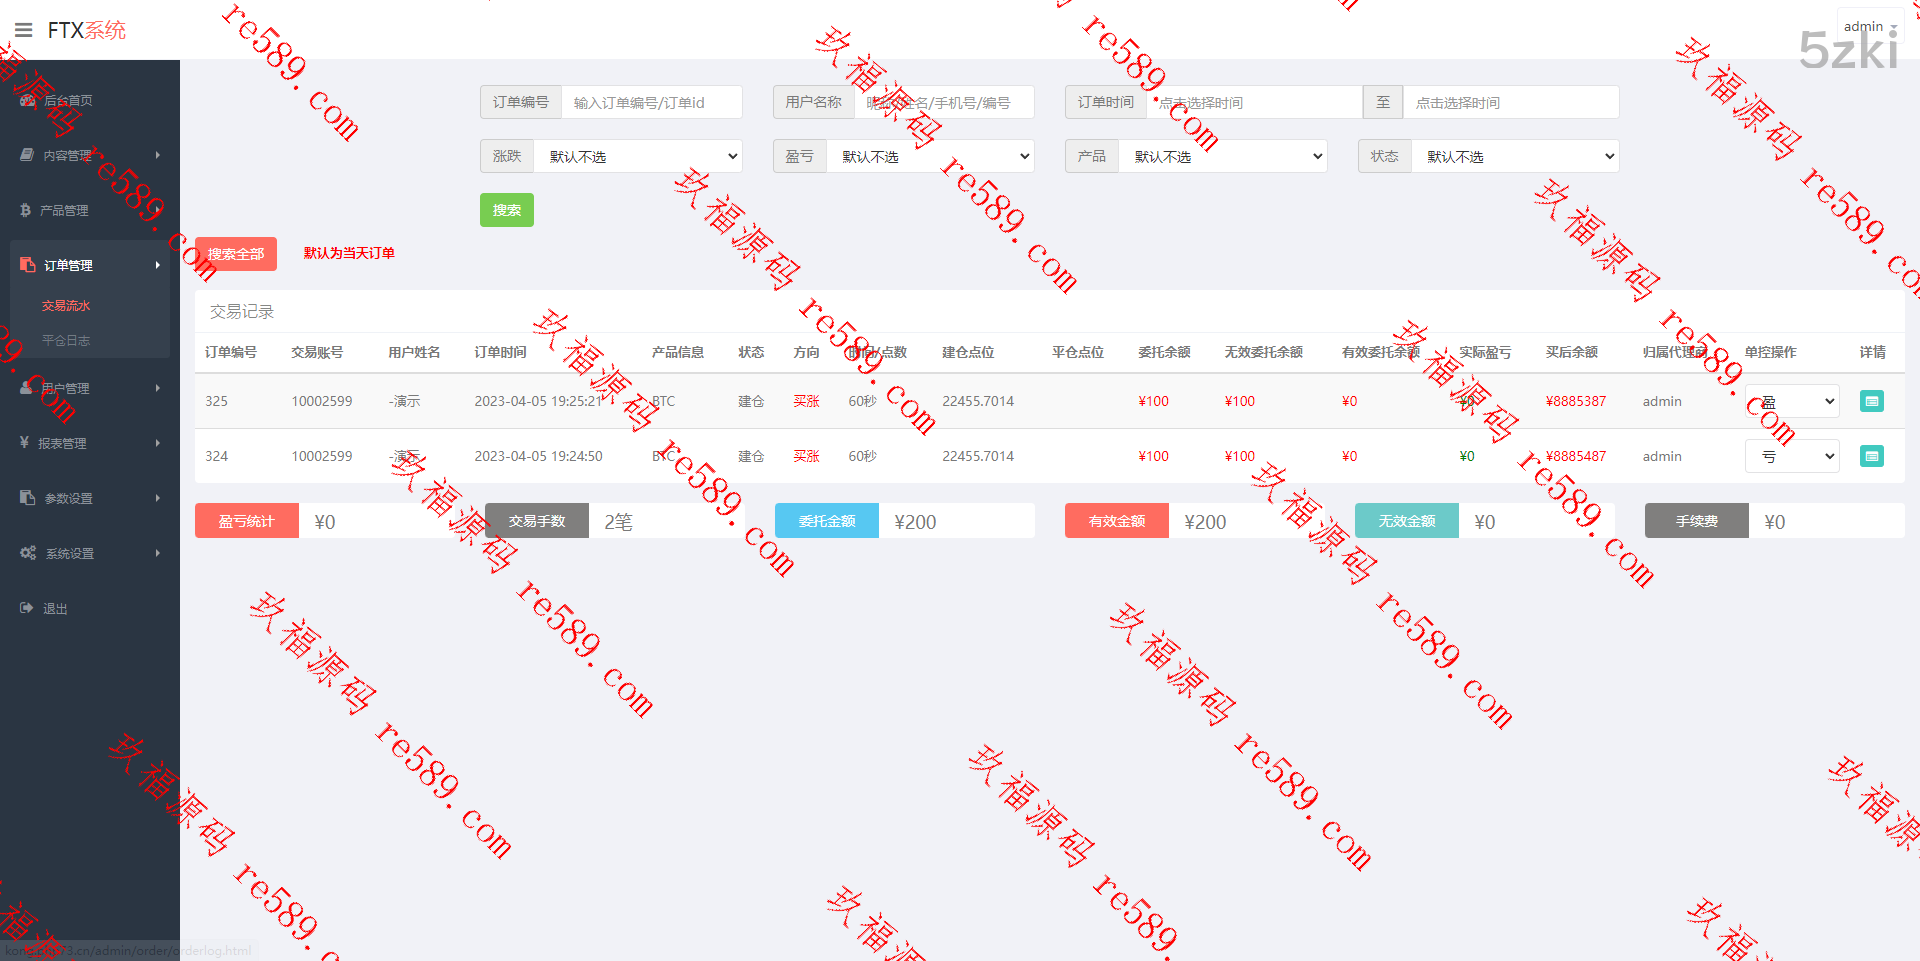This screenshot has height=961, width=1920.
Task: Click the 委托金额 summary label
Action: (x=827, y=521)
